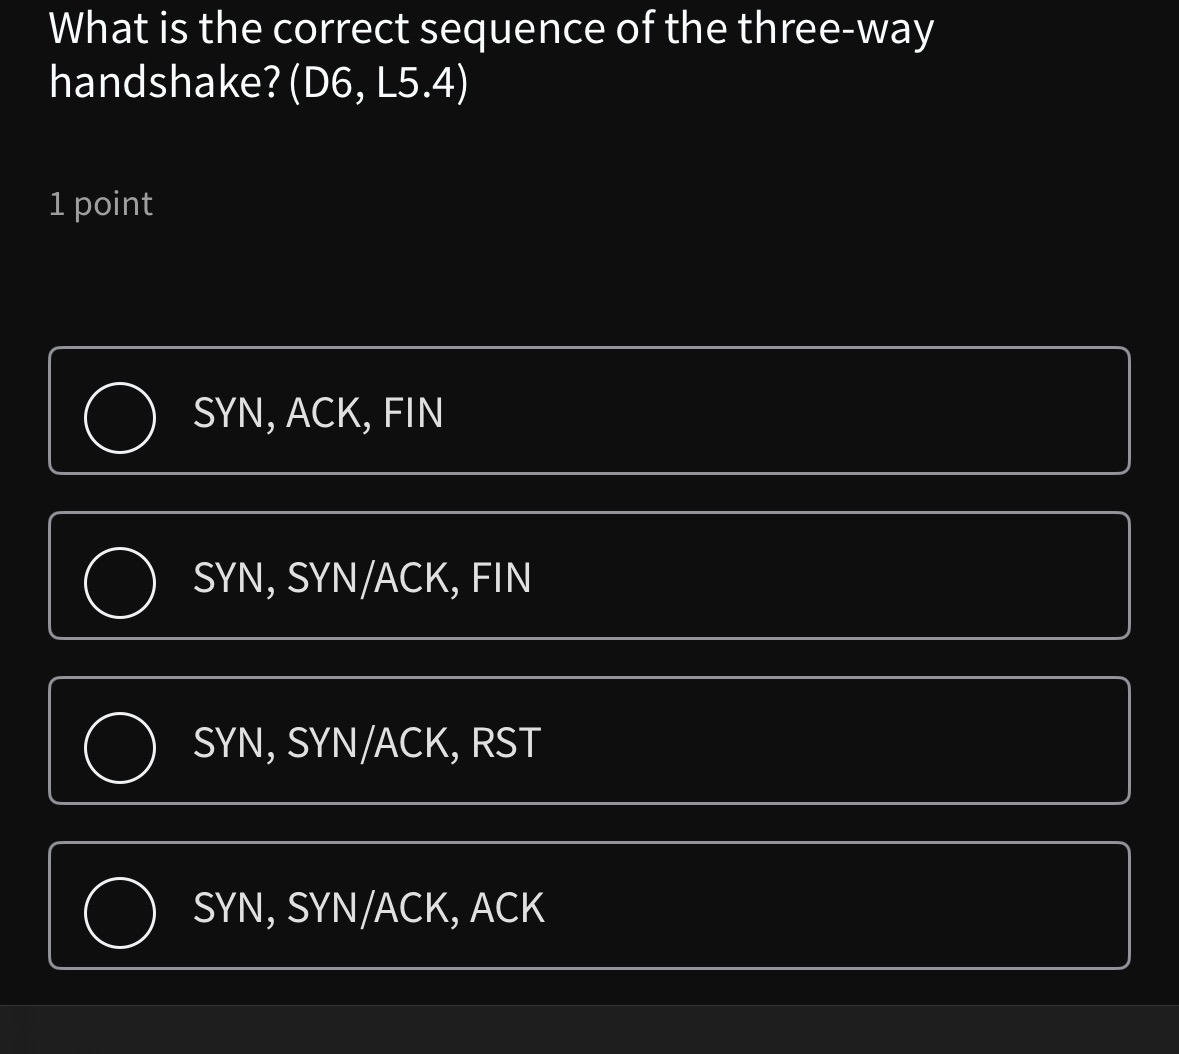Click the SYN, SYN/ACK, FIN answer row
Image resolution: width=1179 pixels, height=1054 pixels.
pyautogui.click(x=590, y=575)
